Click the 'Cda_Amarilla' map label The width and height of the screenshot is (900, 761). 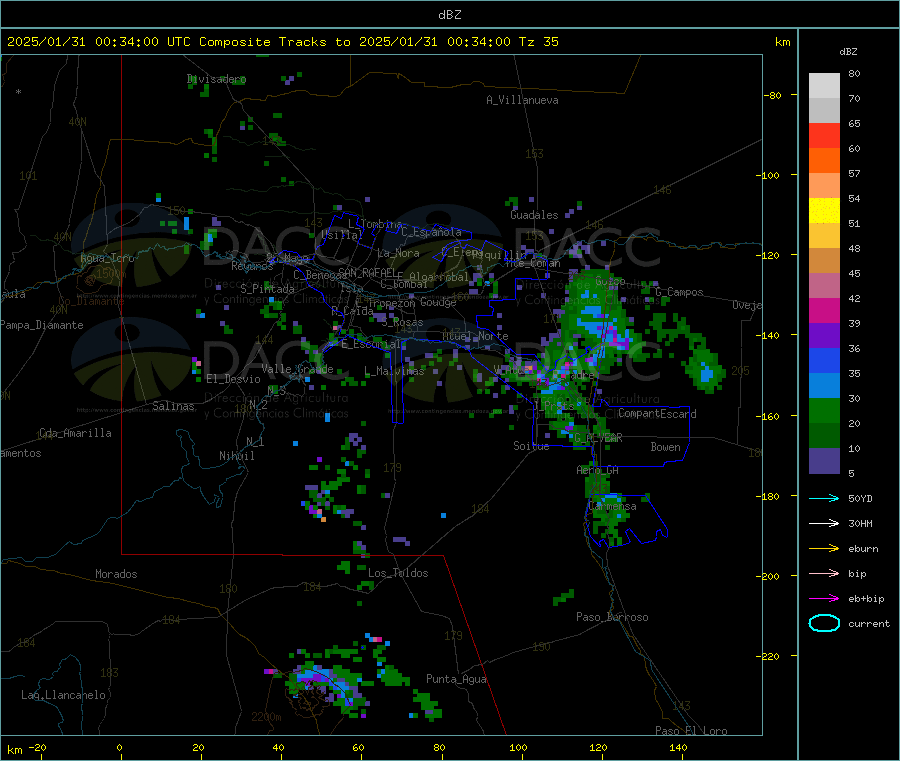(75, 433)
